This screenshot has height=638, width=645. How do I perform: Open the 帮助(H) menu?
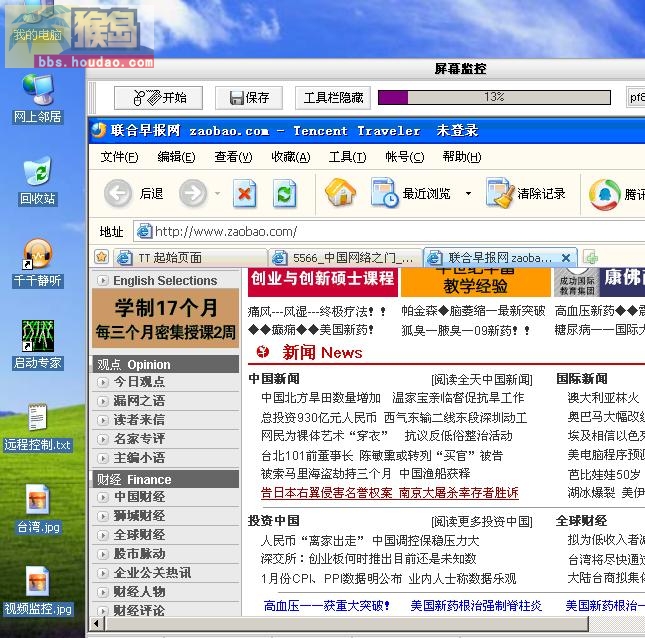462,157
